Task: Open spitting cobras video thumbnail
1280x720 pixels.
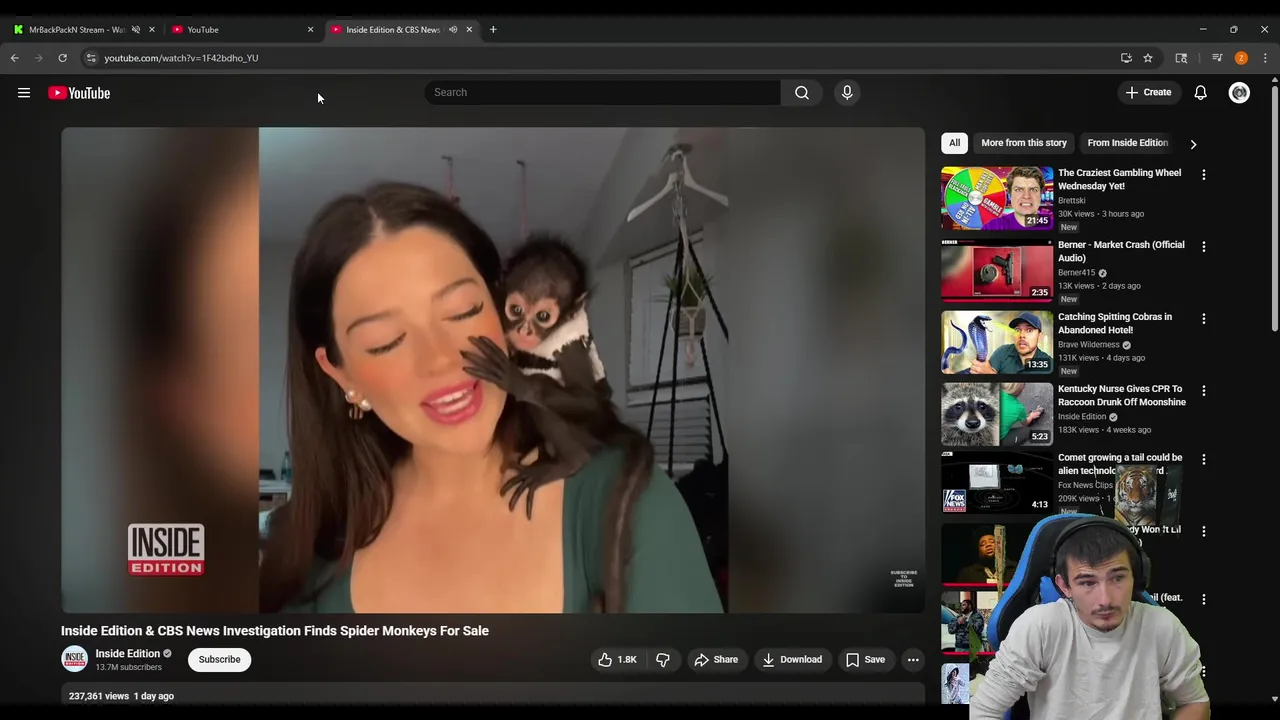Action: coord(997,342)
